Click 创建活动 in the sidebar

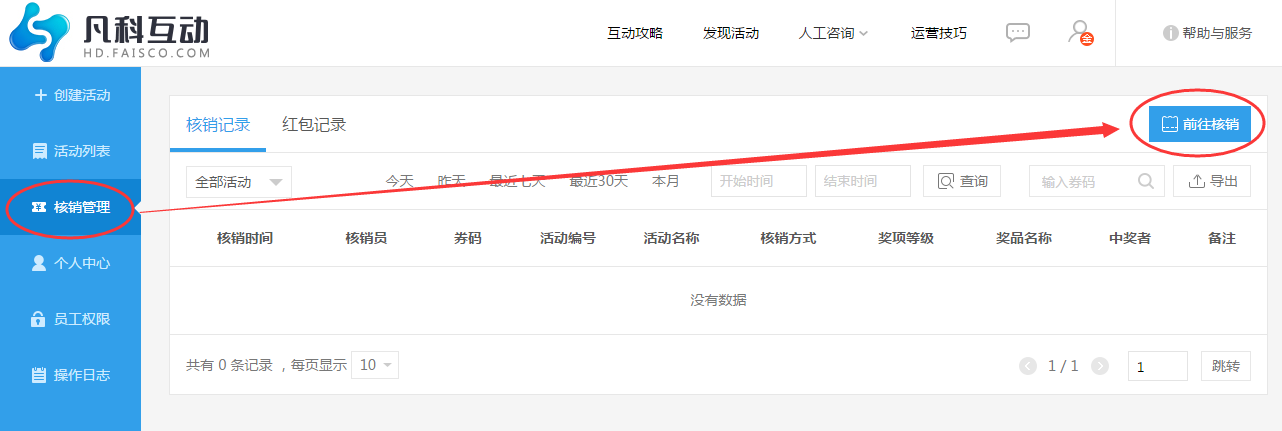click(71, 95)
